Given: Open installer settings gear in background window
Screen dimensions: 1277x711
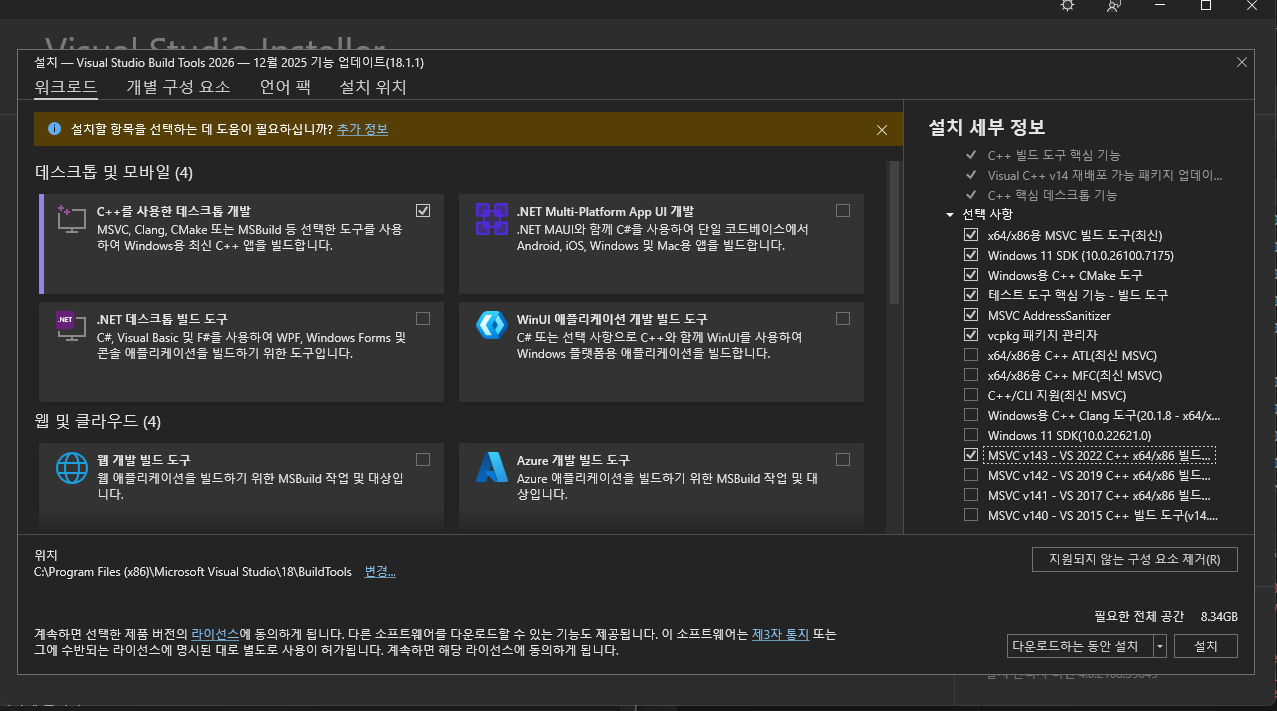Looking at the screenshot, I should pos(1067,5).
